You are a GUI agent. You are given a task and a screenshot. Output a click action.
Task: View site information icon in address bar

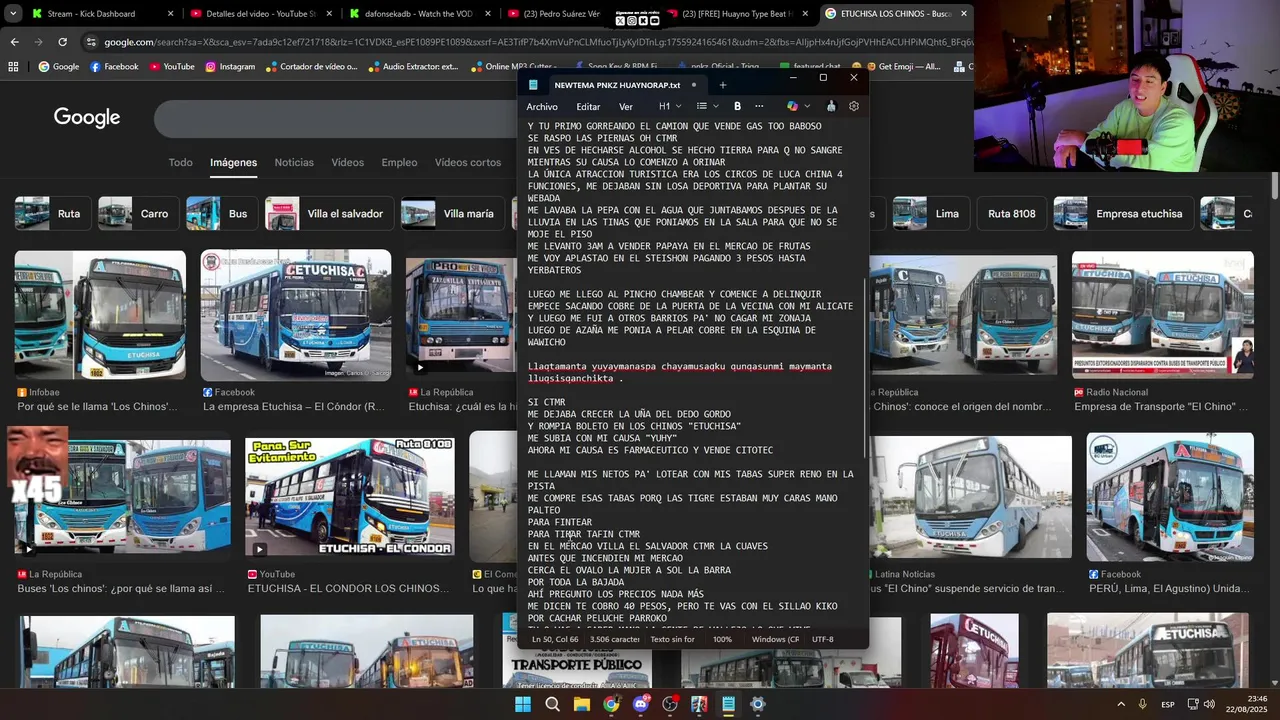pyautogui.click(x=91, y=42)
